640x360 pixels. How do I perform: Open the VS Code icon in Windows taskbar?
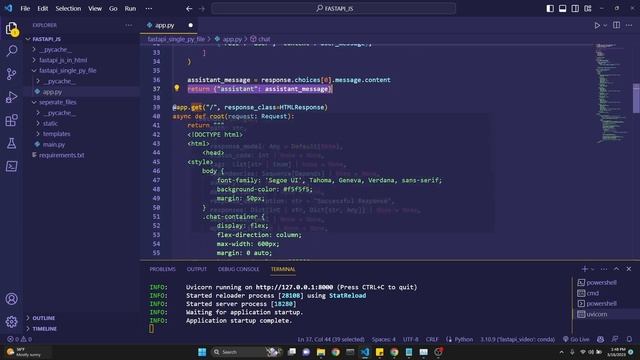pyautogui.click(x=365, y=352)
